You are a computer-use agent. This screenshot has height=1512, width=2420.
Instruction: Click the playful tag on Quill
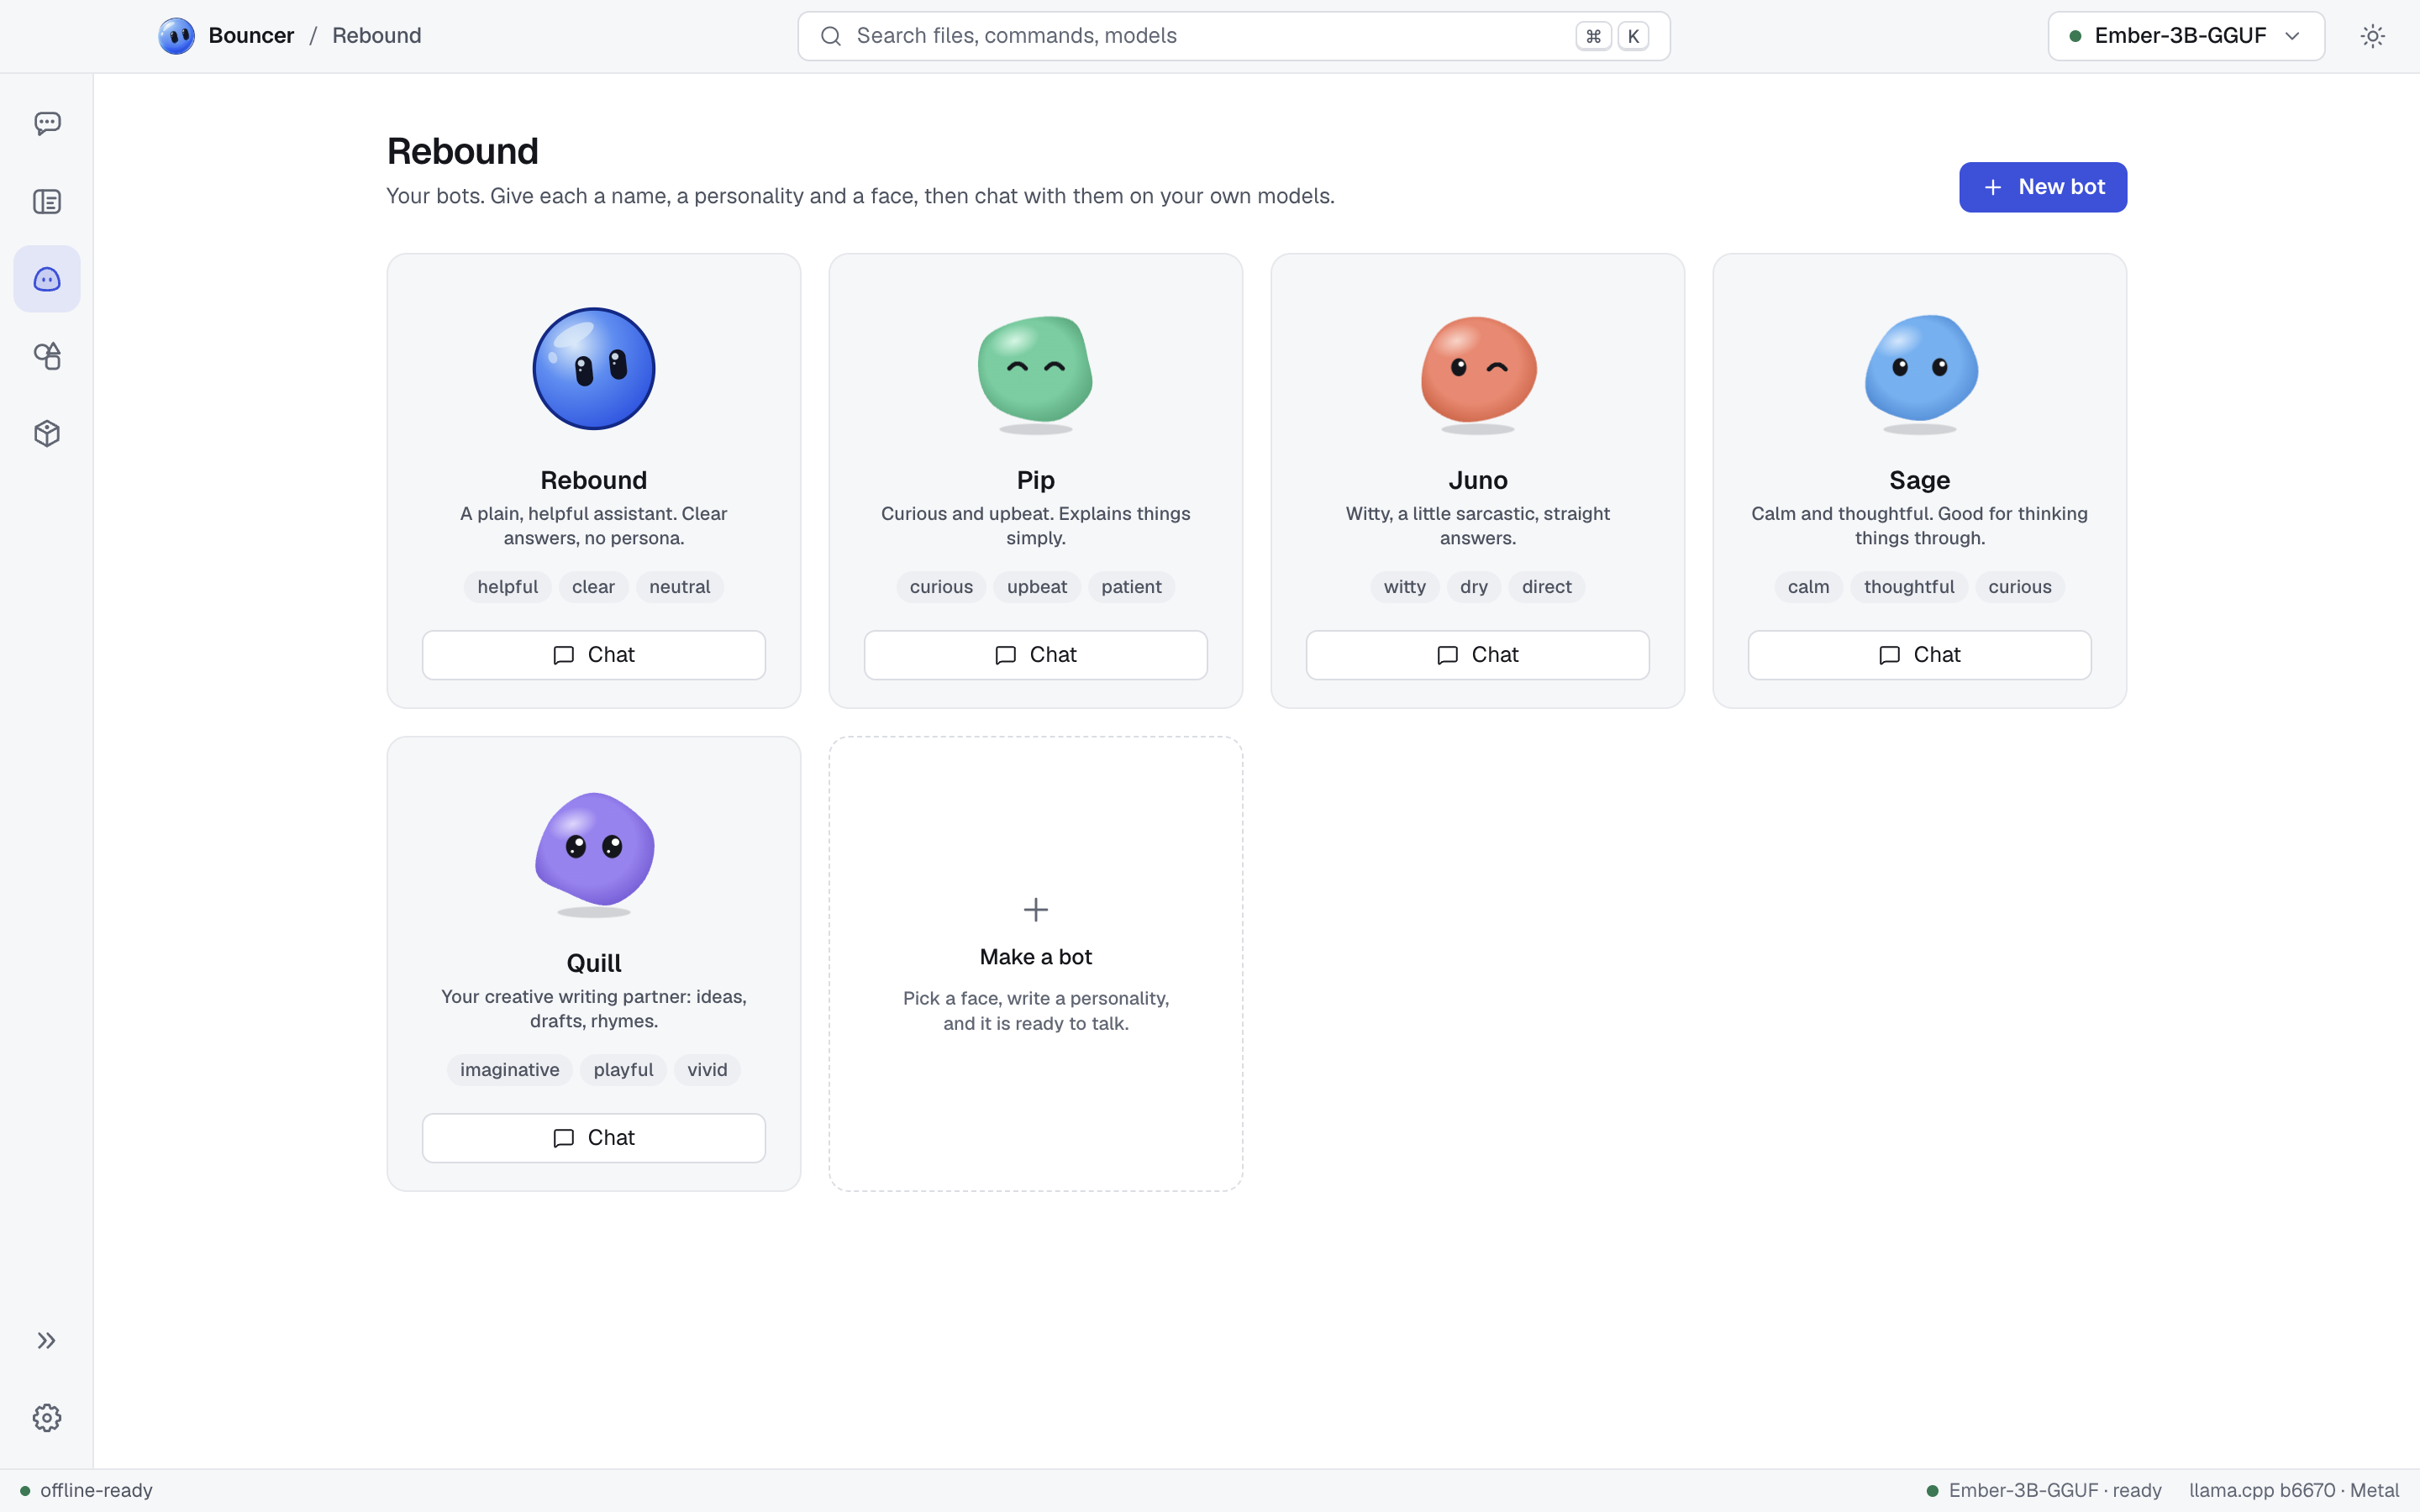[x=623, y=1070]
